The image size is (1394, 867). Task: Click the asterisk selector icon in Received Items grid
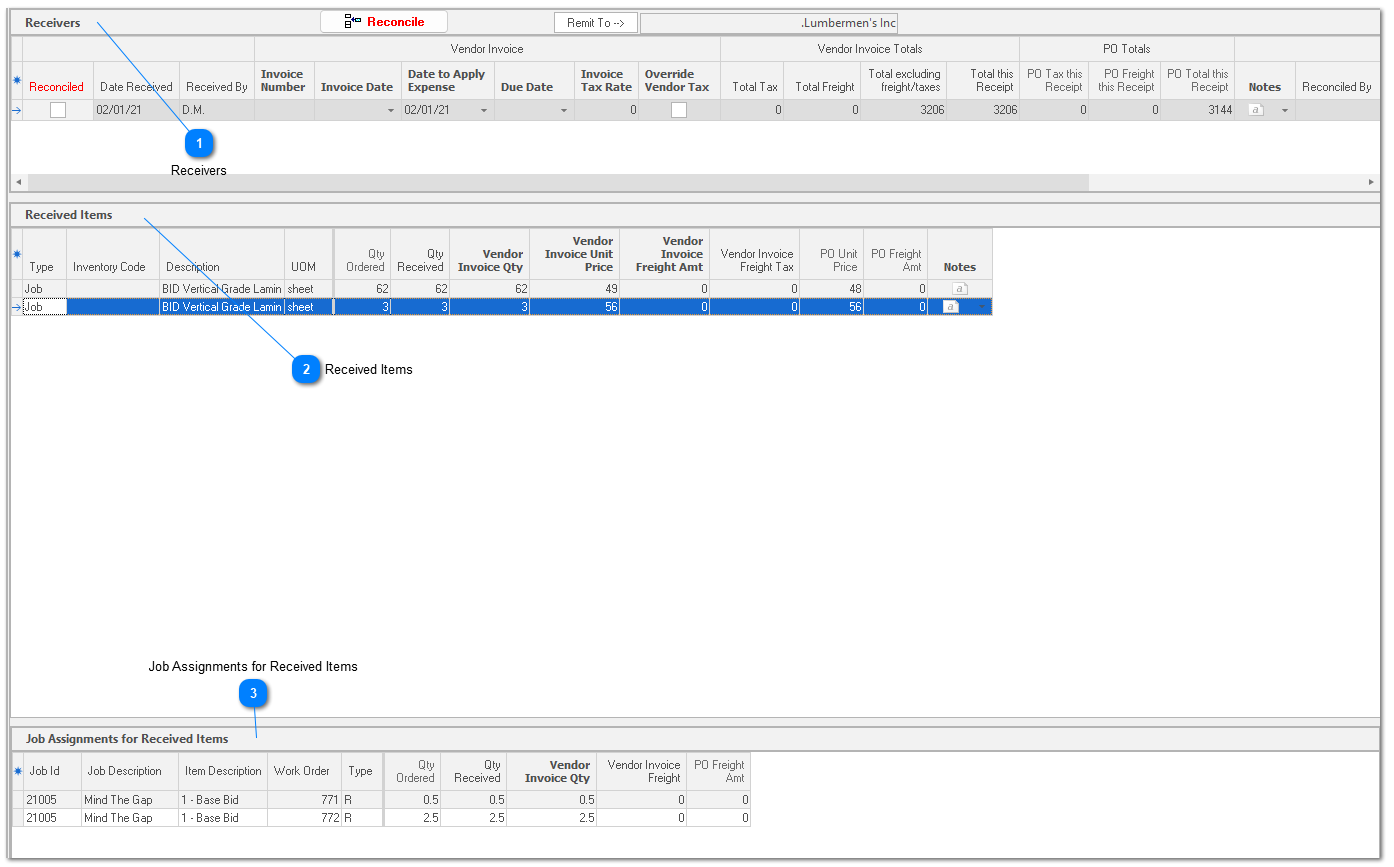[16, 254]
